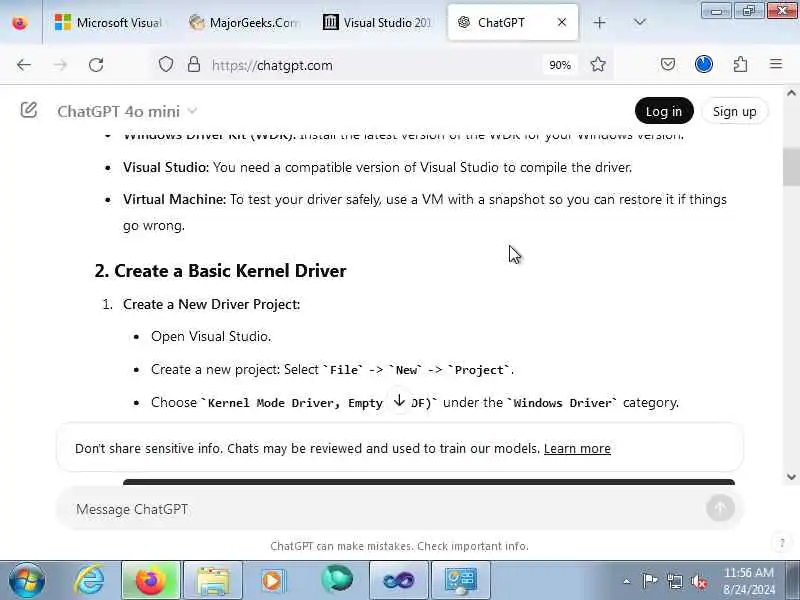Go back one page
Viewport: 800px width, 600px height.
pyautogui.click(x=24, y=65)
